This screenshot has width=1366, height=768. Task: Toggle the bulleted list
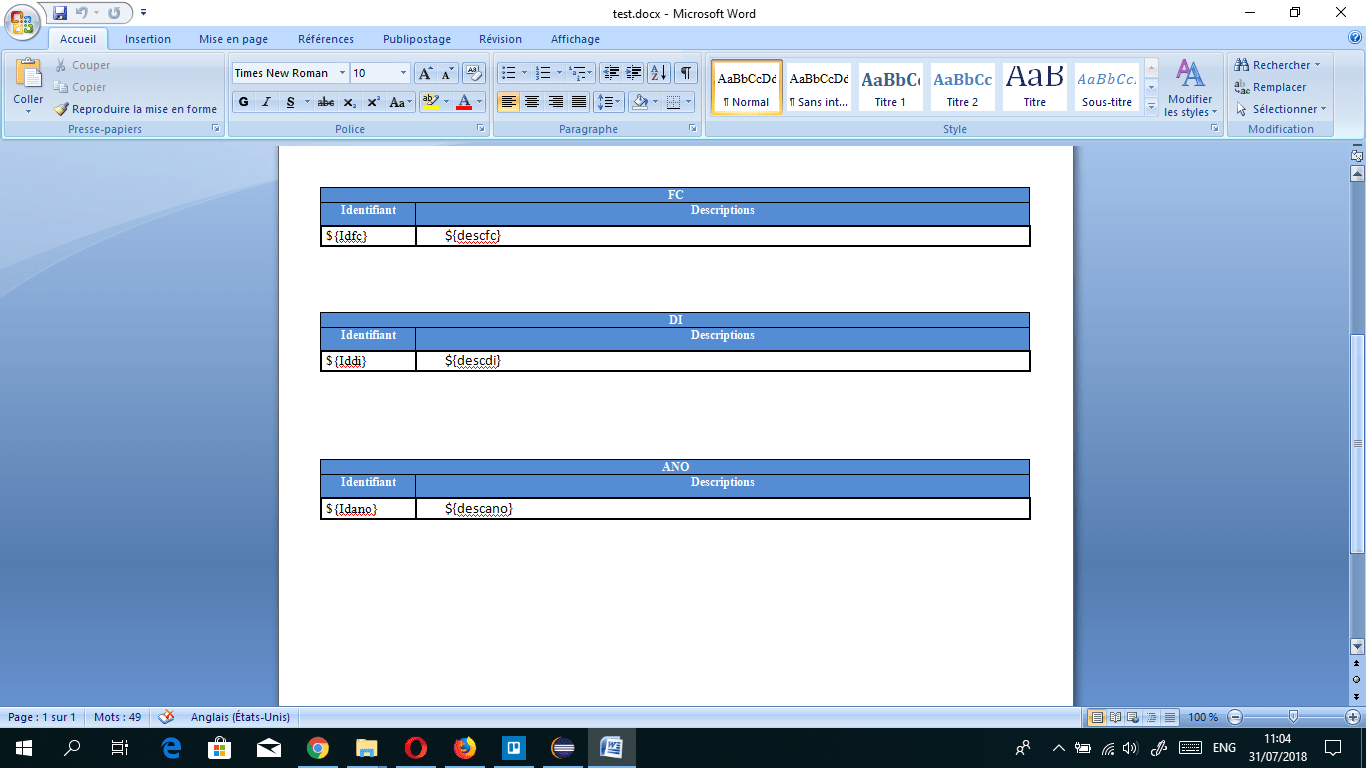pos(510,72)
